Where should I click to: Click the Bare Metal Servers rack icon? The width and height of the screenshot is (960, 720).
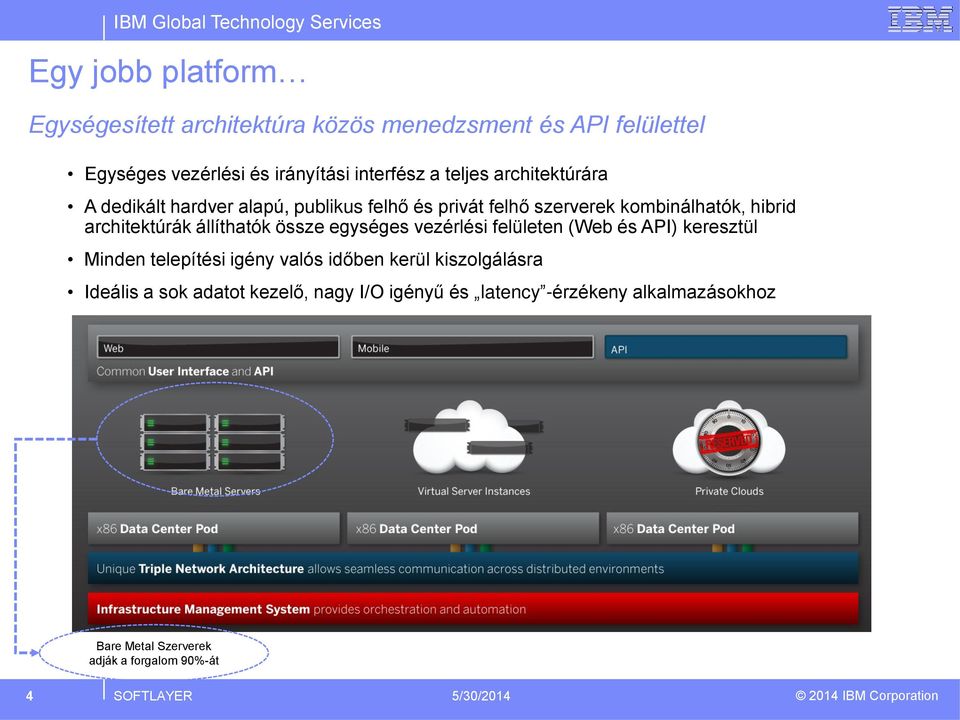[212, 442]
